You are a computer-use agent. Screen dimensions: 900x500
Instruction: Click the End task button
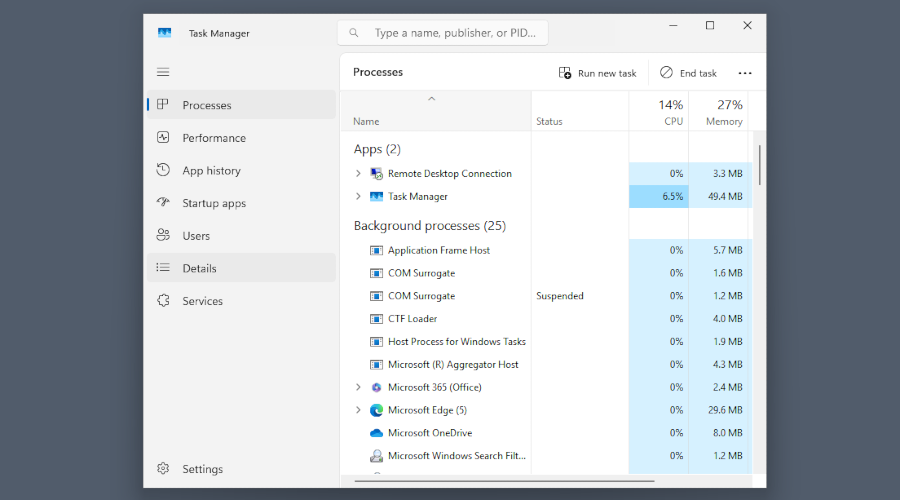[688, 73]
